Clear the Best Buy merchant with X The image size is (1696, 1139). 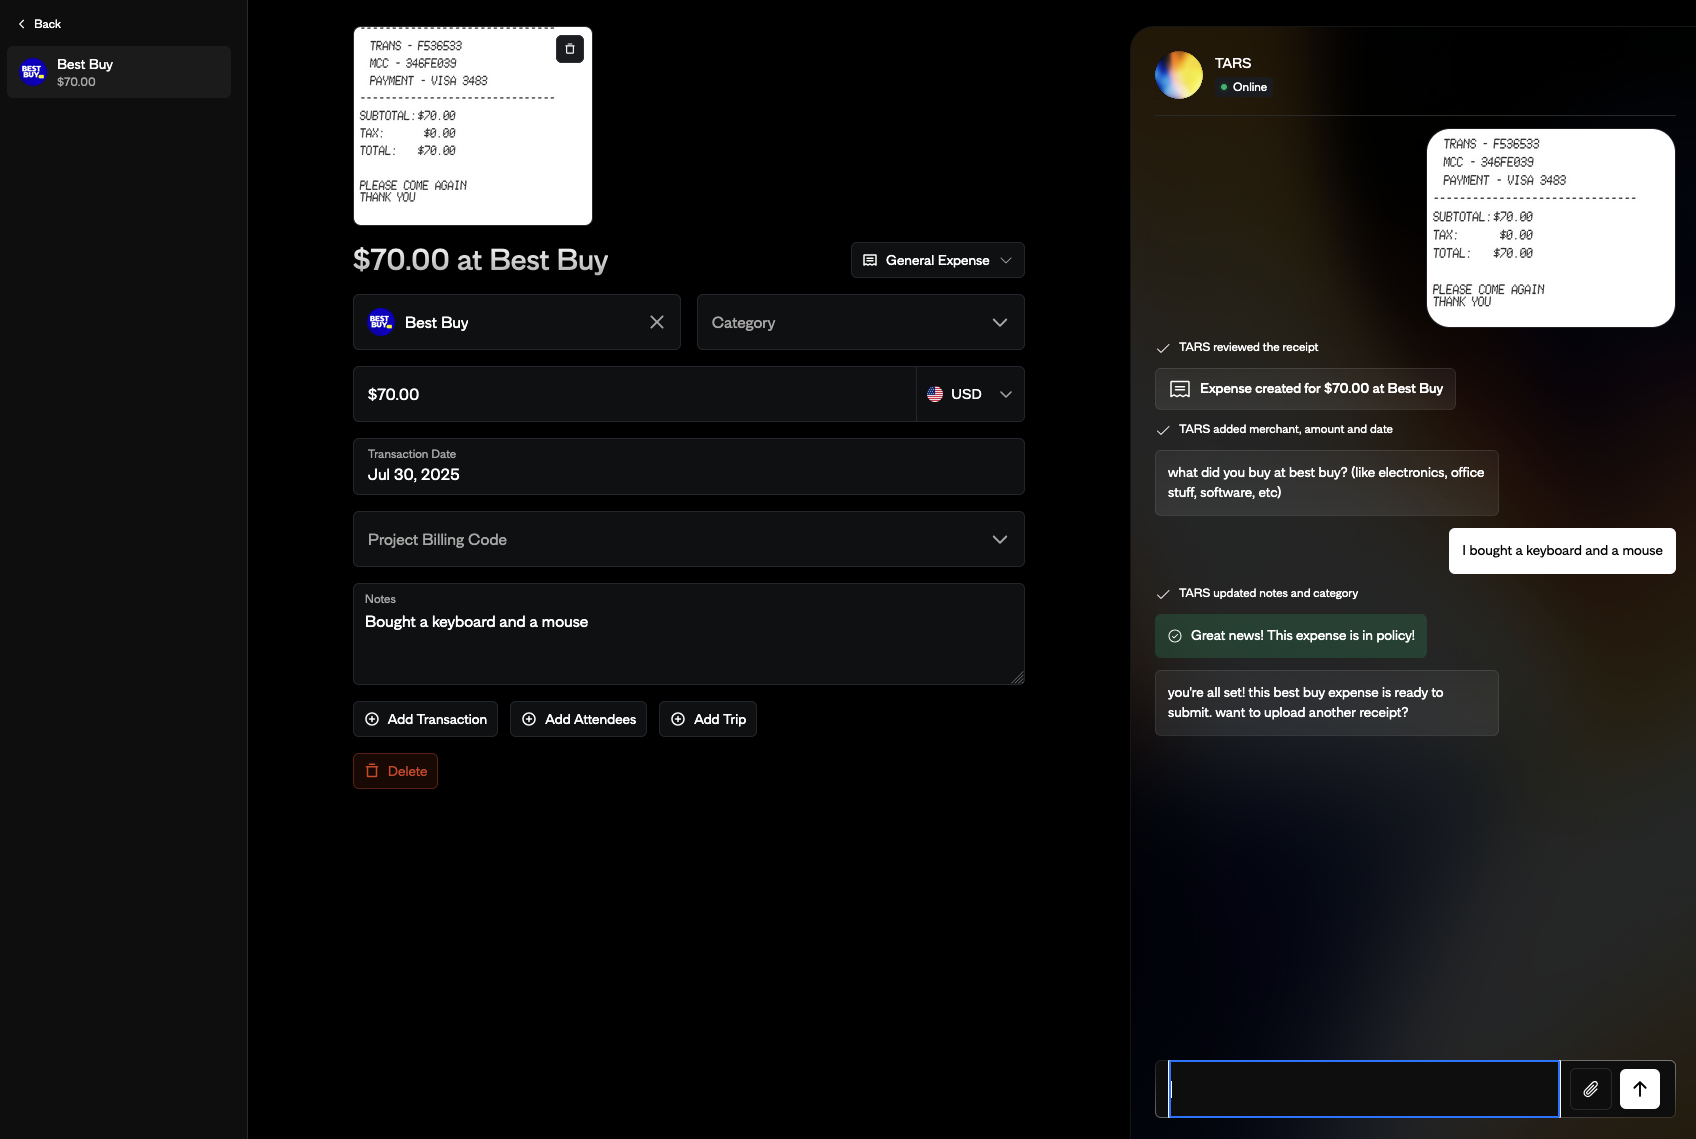[x=657, y=322]
